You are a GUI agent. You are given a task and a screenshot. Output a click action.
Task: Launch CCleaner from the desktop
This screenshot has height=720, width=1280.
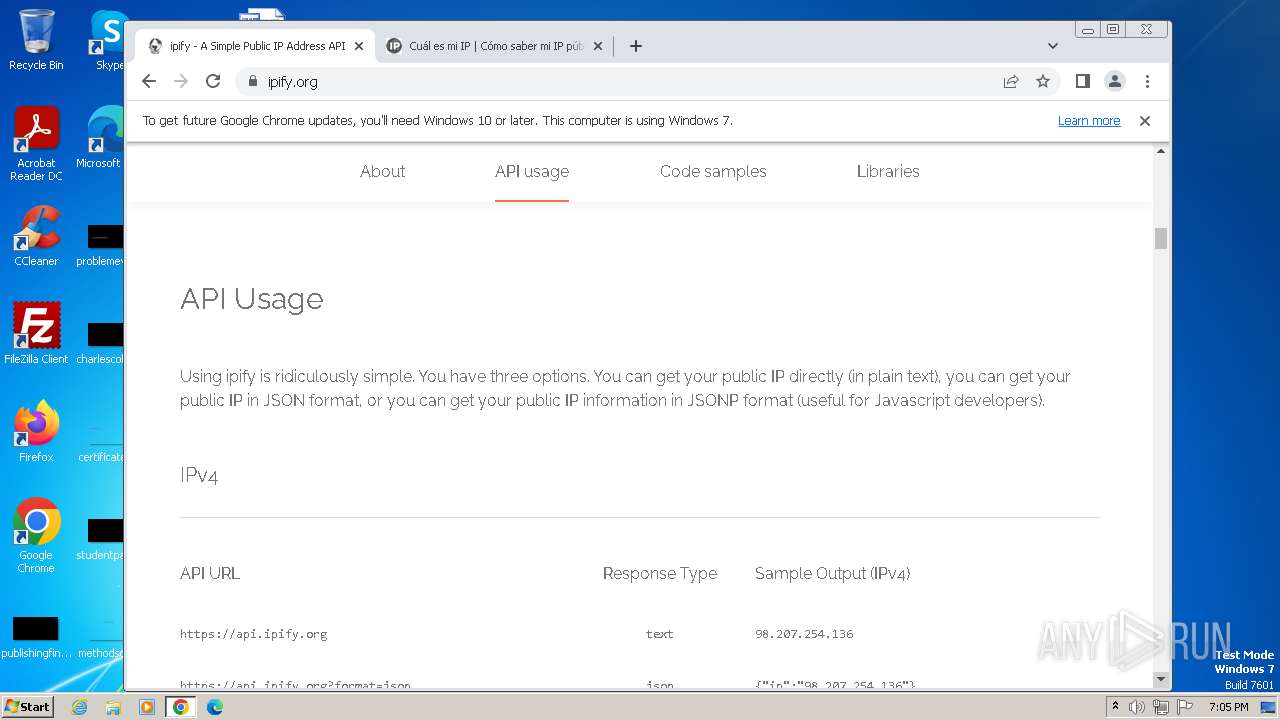[x=36, y=237]
